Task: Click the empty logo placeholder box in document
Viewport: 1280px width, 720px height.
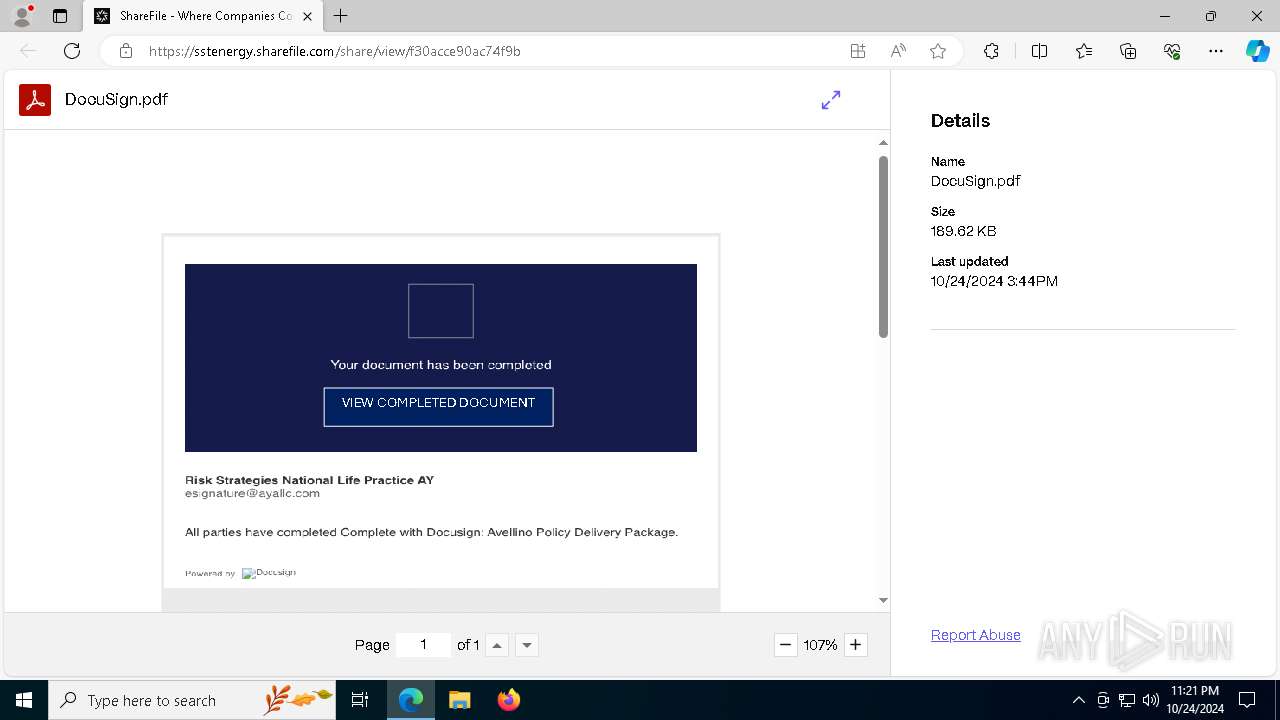Action: [441, 311]
